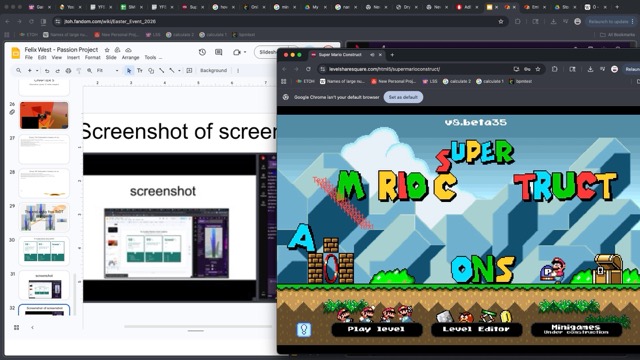This screenshot has height=360, width=640.
Task: Open the calculate 2 bookmark in front window
Action: (457, 81)
